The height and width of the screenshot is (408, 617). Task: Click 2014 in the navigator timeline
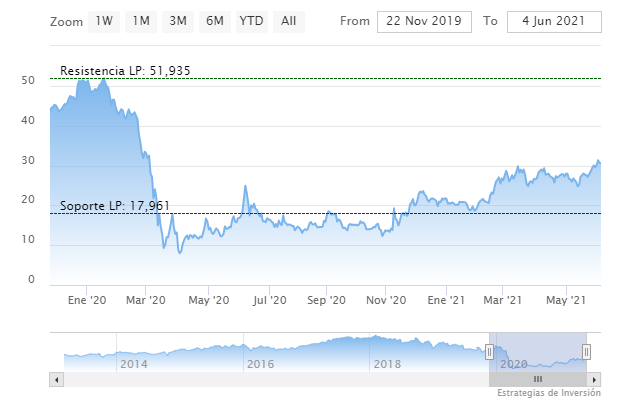point(134,365)
